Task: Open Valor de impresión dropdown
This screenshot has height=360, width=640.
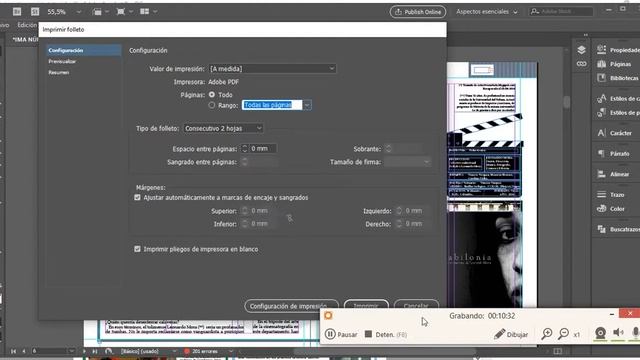Action: [272, 69]
